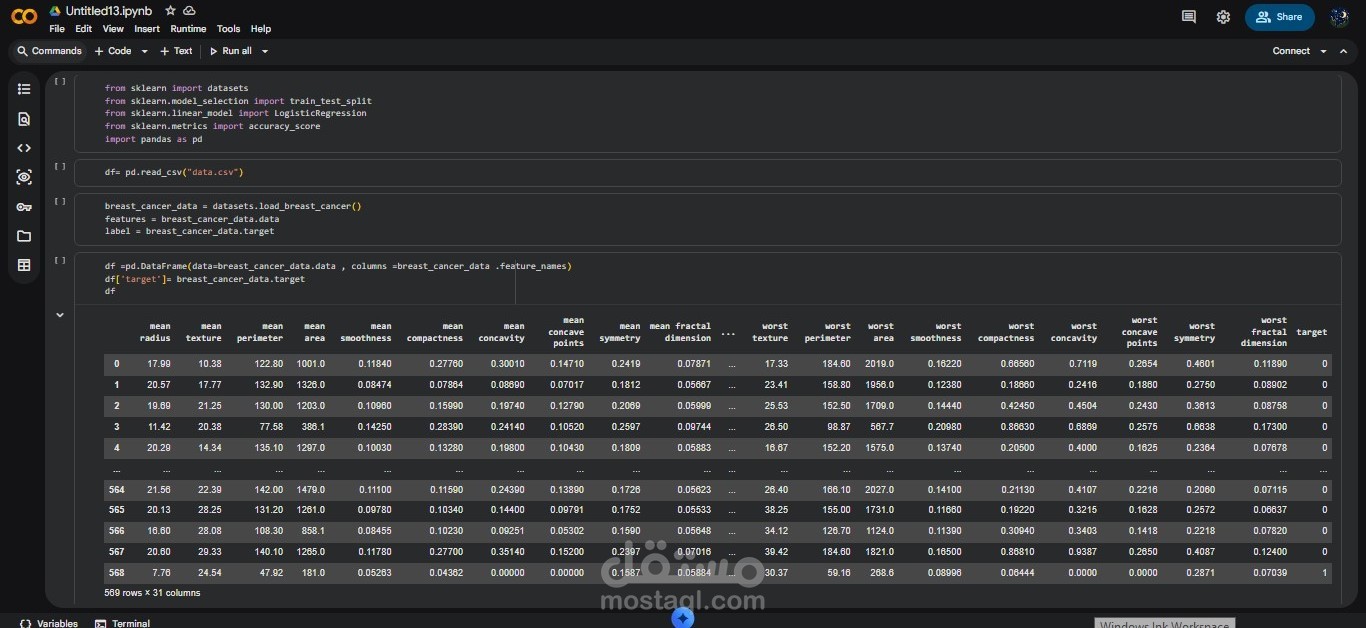Open the Table of contents sidebar icon

coord(24,89)
